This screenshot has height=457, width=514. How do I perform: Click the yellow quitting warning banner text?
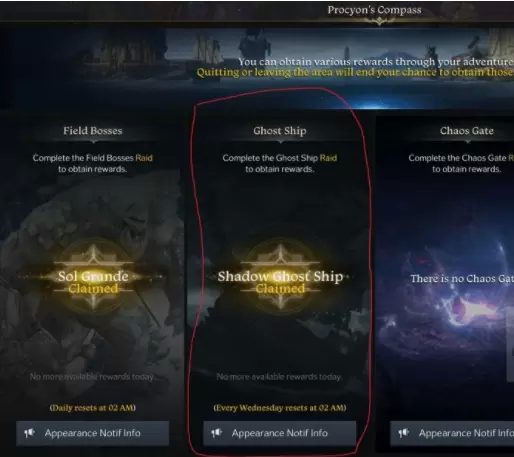(355, 72)
